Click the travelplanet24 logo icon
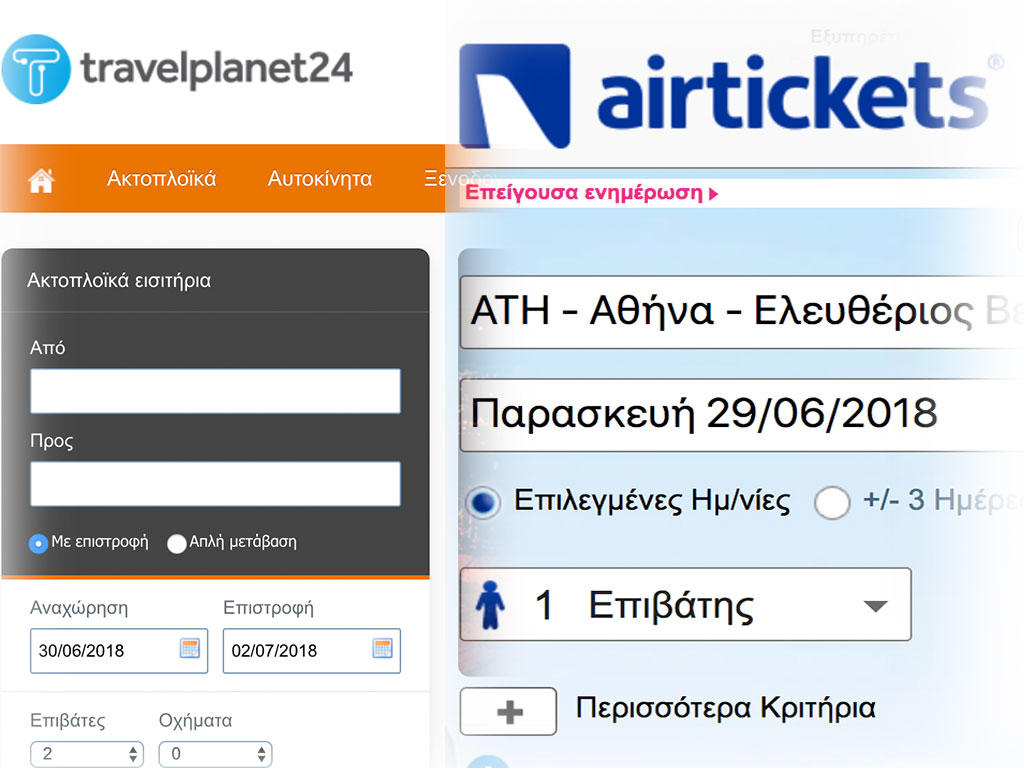Image resolution: width=1024 pixels, height=768 pixels. (36, 69)
